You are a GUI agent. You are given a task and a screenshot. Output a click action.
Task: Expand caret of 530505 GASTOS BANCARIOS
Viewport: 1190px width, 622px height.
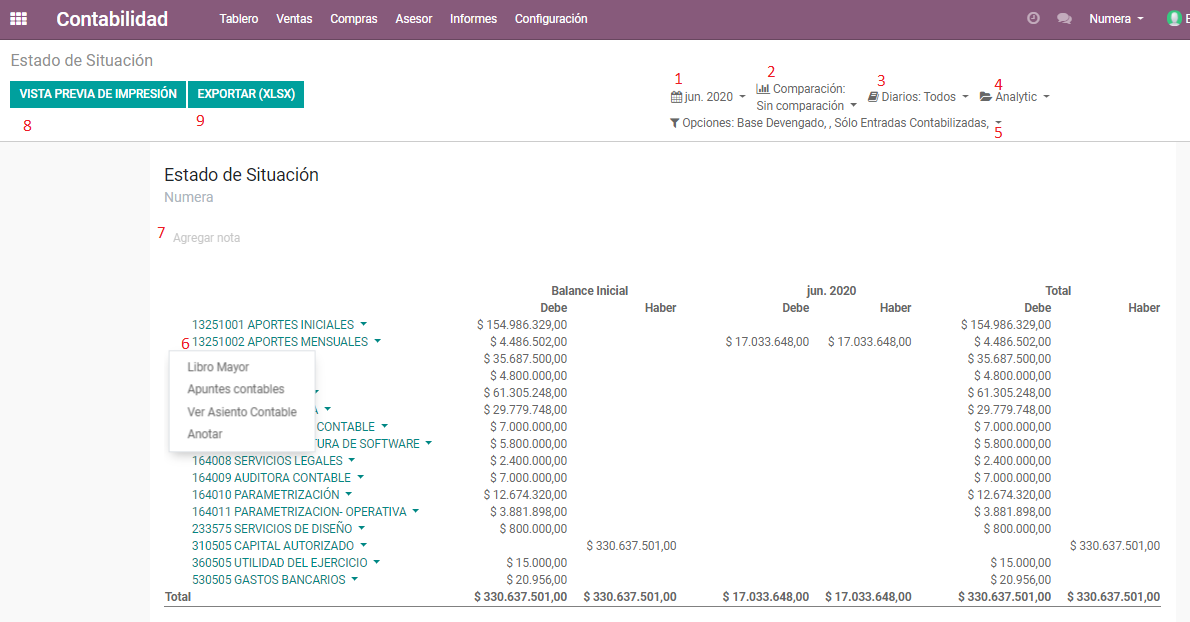pyautogui.click(x=354, y=580)
